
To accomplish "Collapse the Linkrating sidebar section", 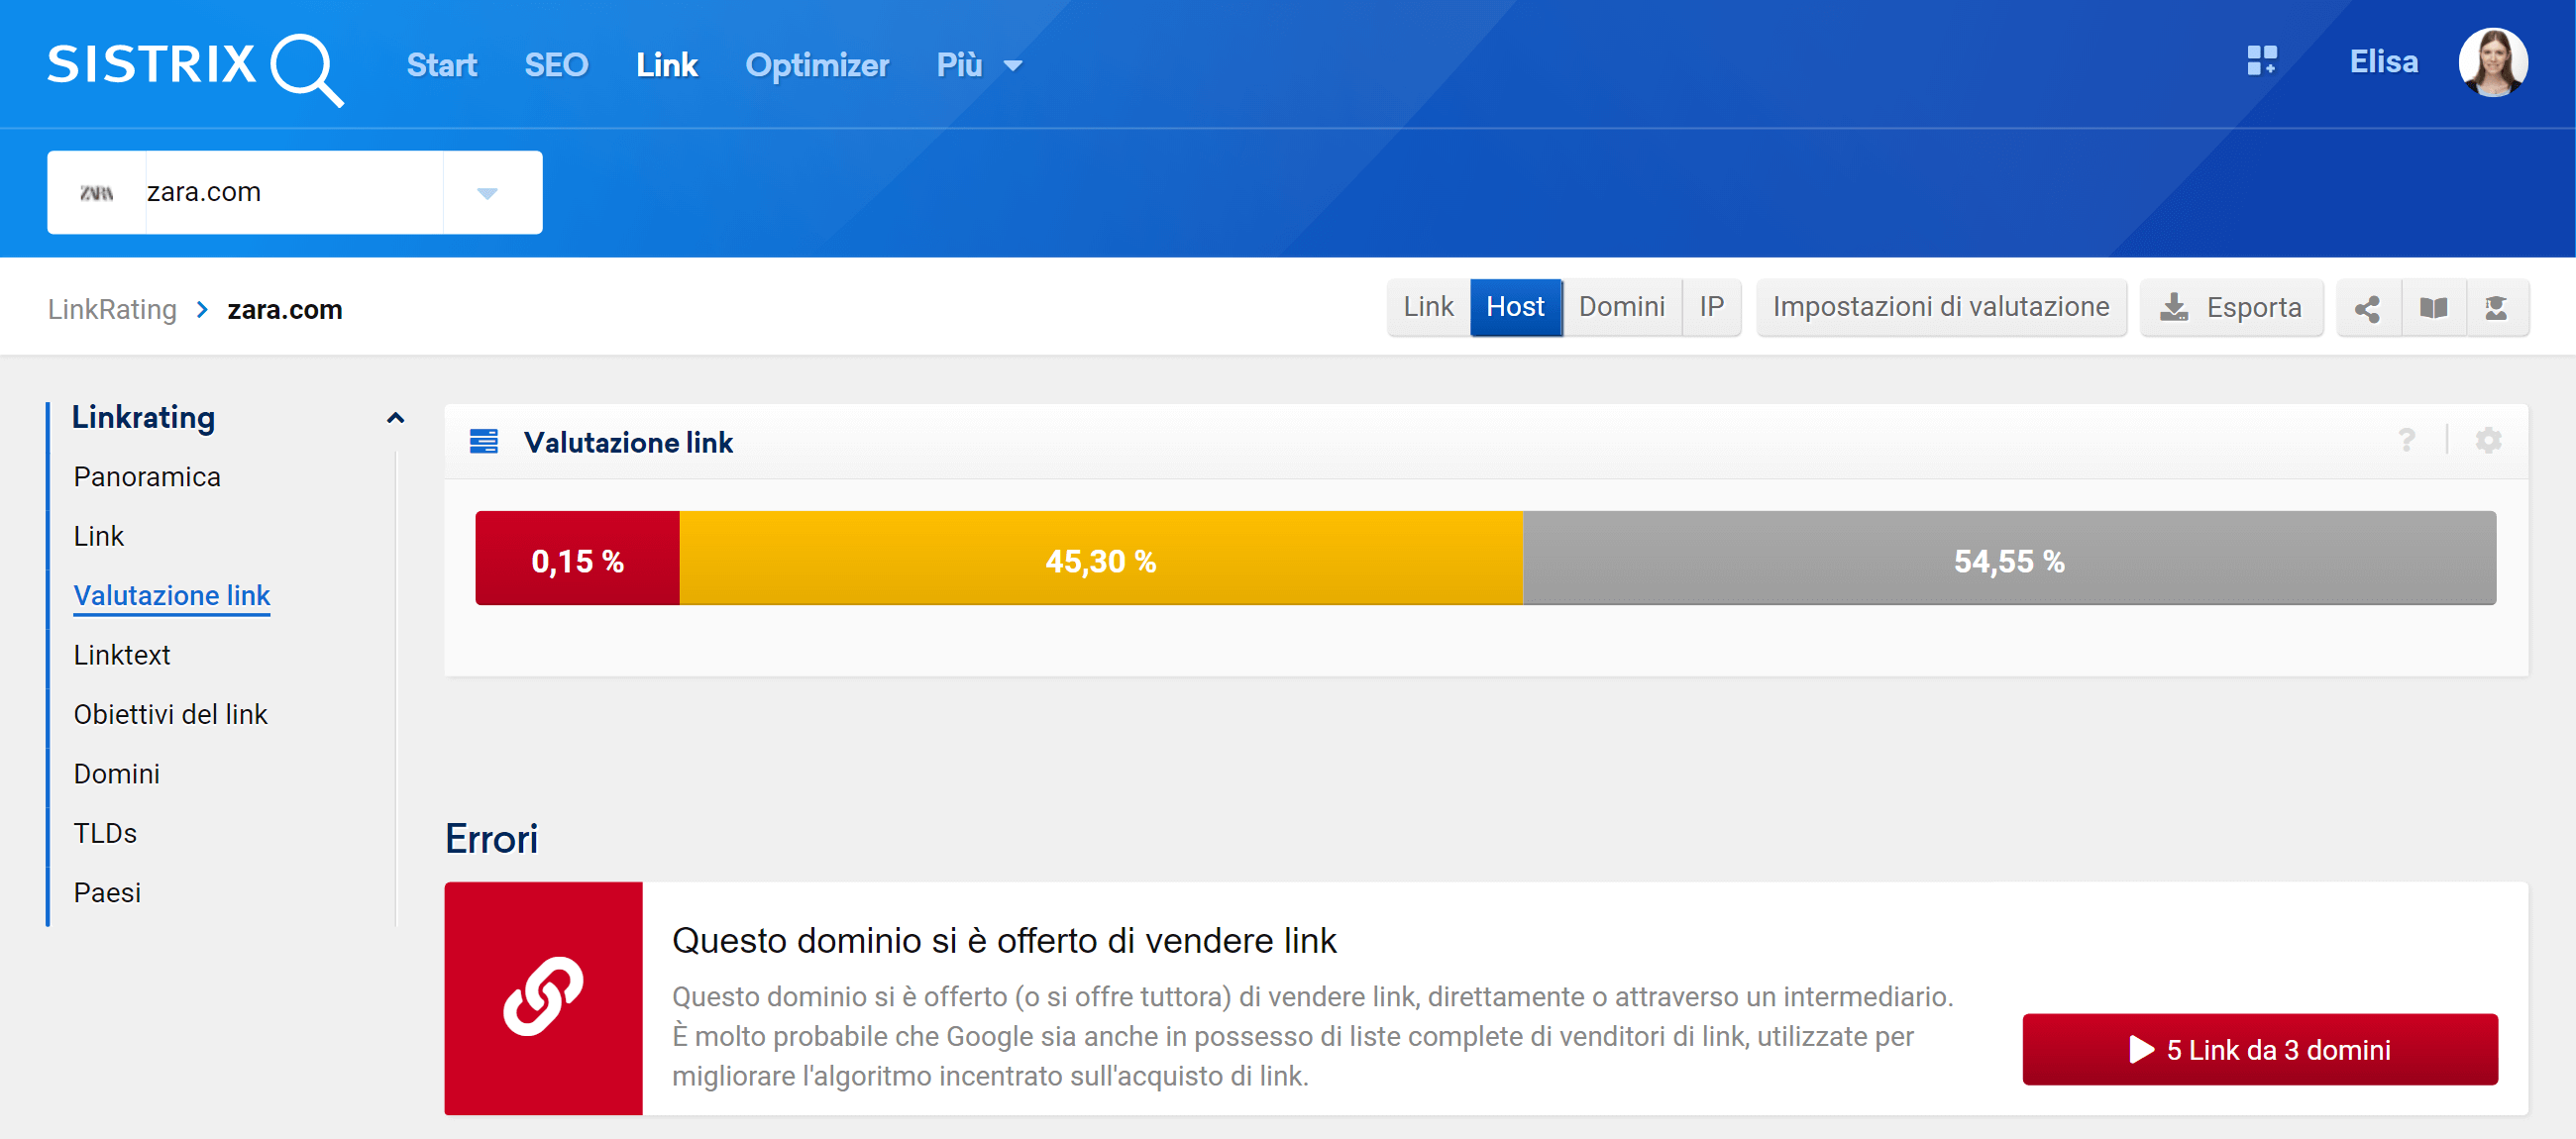I will click(395, 418).
